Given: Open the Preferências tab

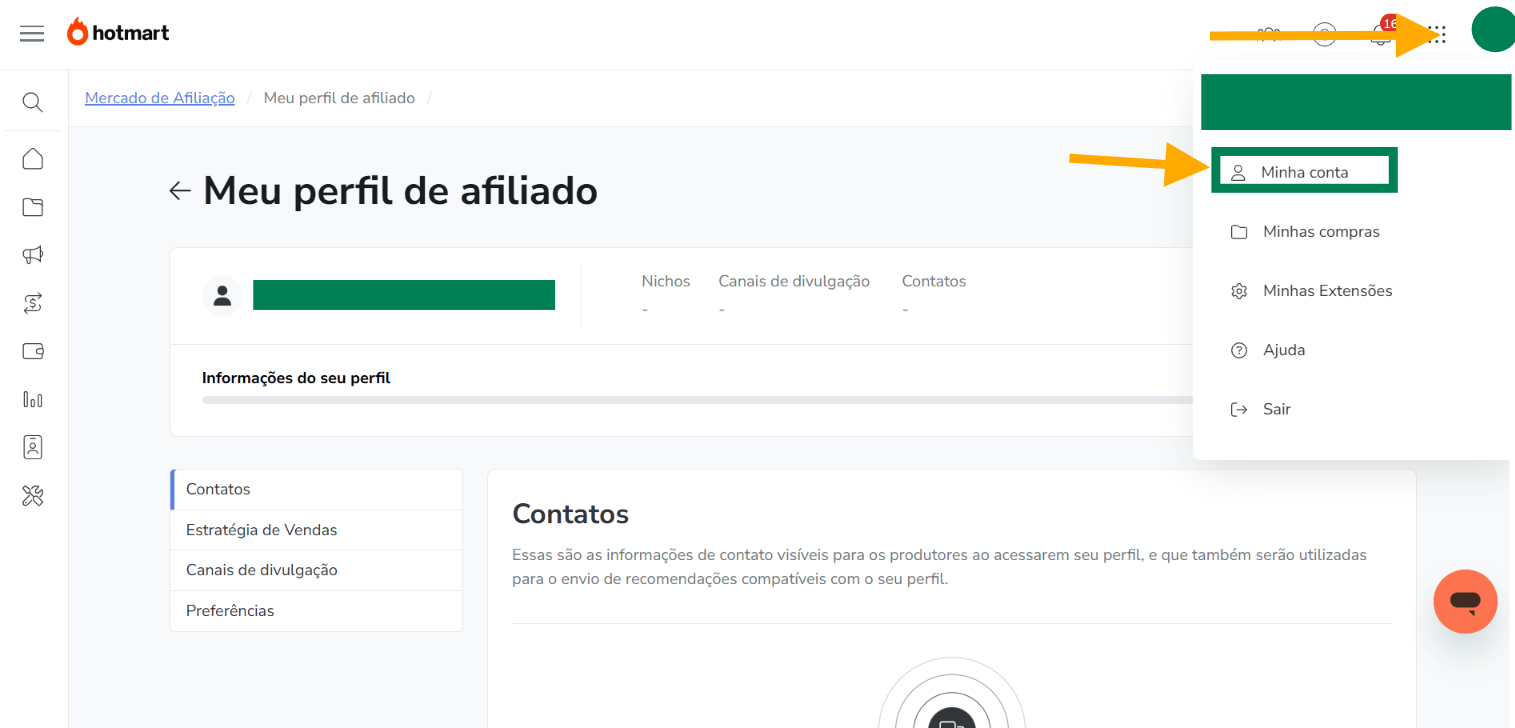Looking at the screenshot, I should 317,611.
